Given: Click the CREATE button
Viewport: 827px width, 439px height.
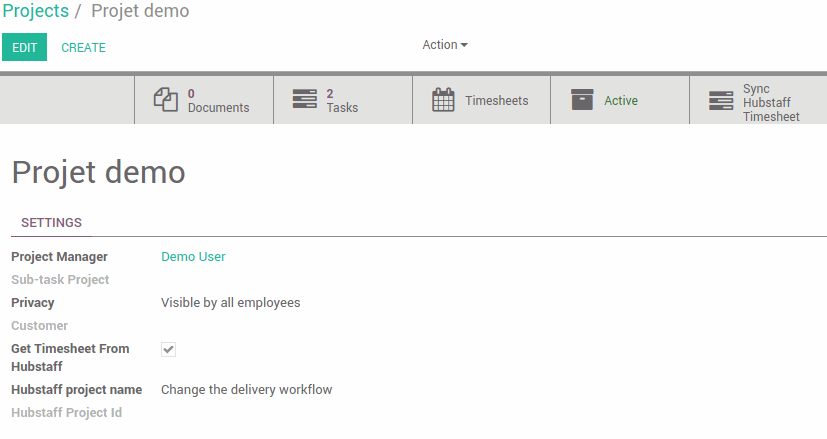Looking at the screenshot, I should (x=83, y=47).
